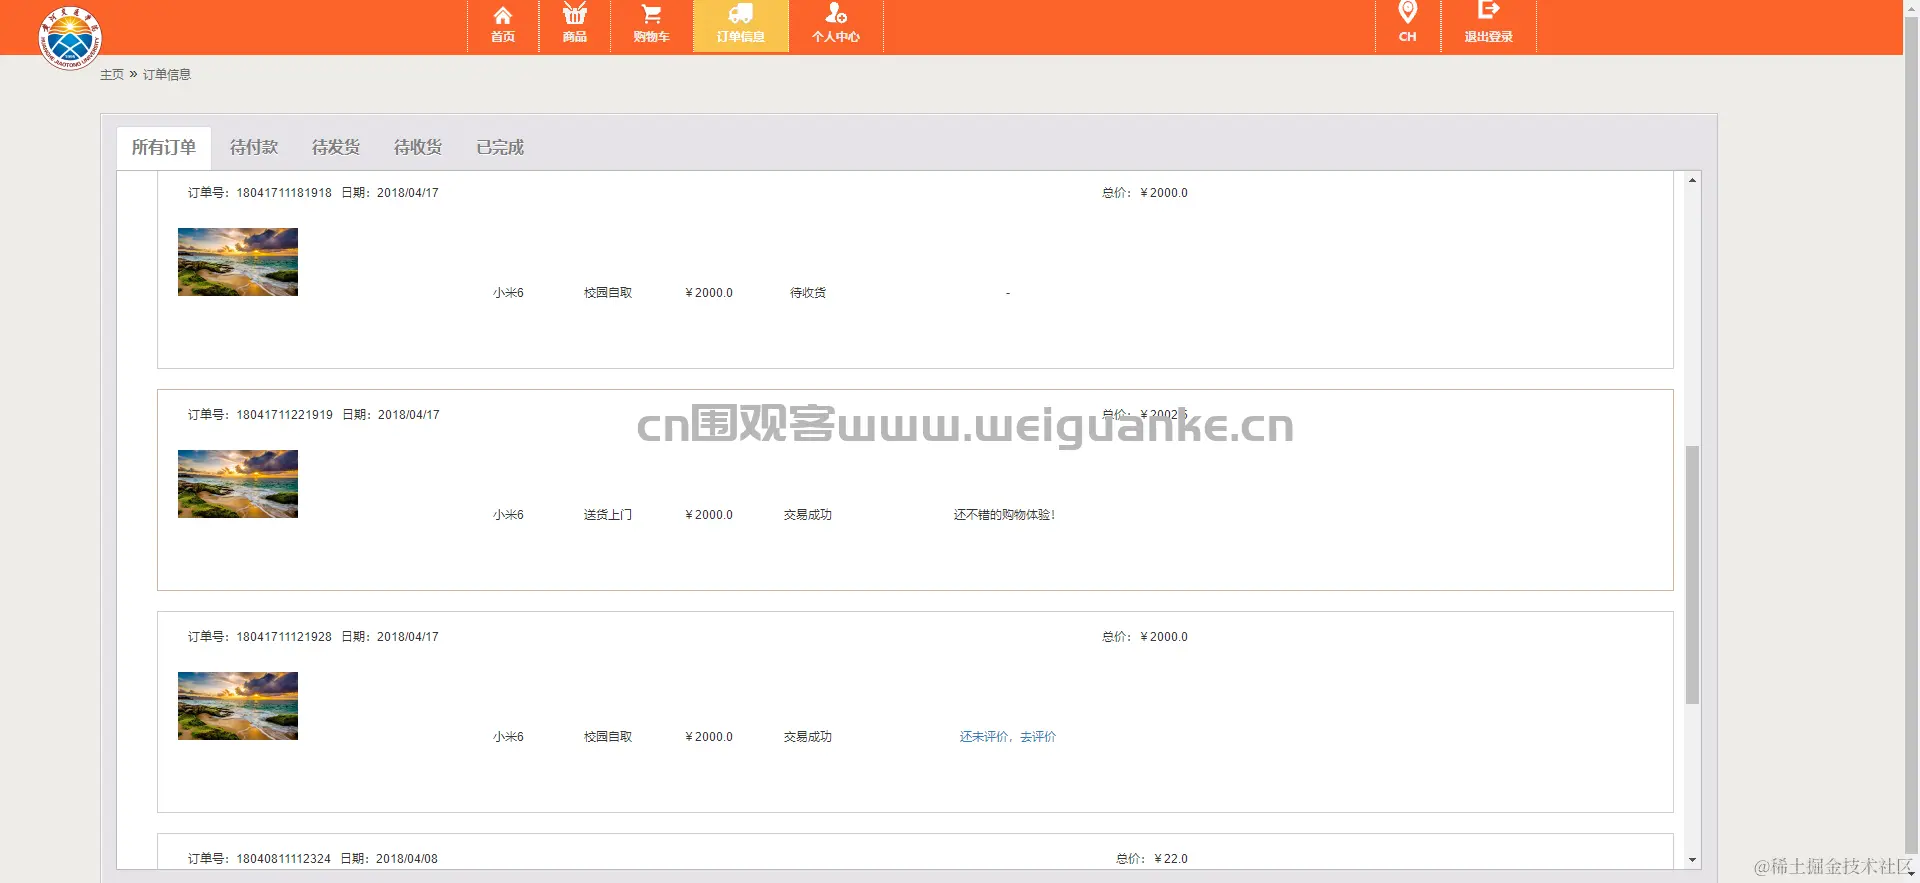Click order number 18040811112324 text
This screenshot has height=883, width=1920.
pyautogui.click(x=284, y=859)
